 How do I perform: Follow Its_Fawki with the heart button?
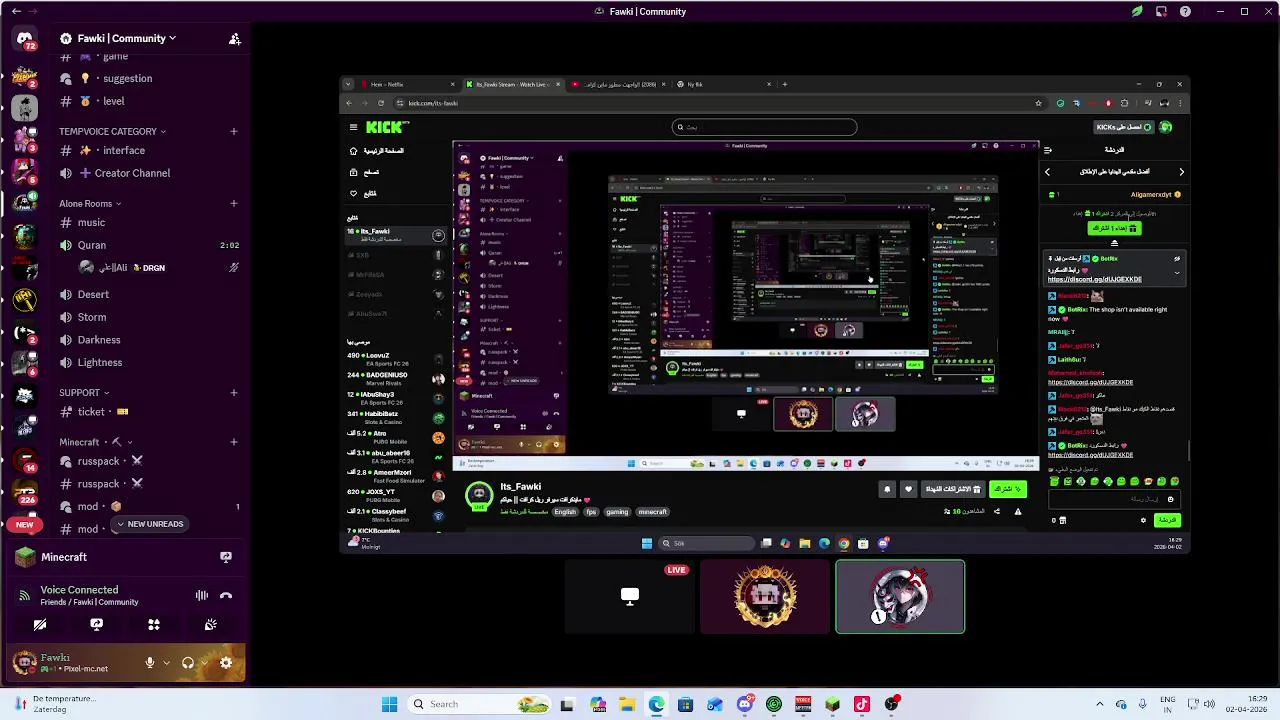(x=908, y=489)
